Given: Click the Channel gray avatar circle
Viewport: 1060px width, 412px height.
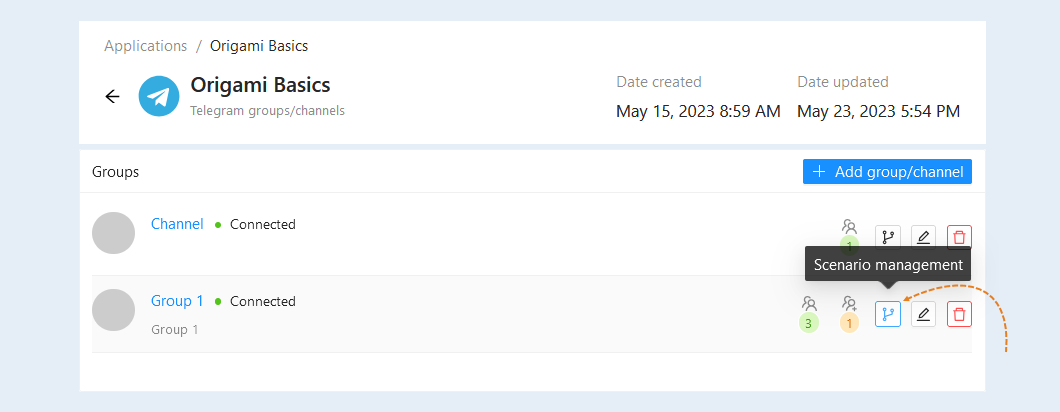Looking at the screenshot, I should click(114, 233).
